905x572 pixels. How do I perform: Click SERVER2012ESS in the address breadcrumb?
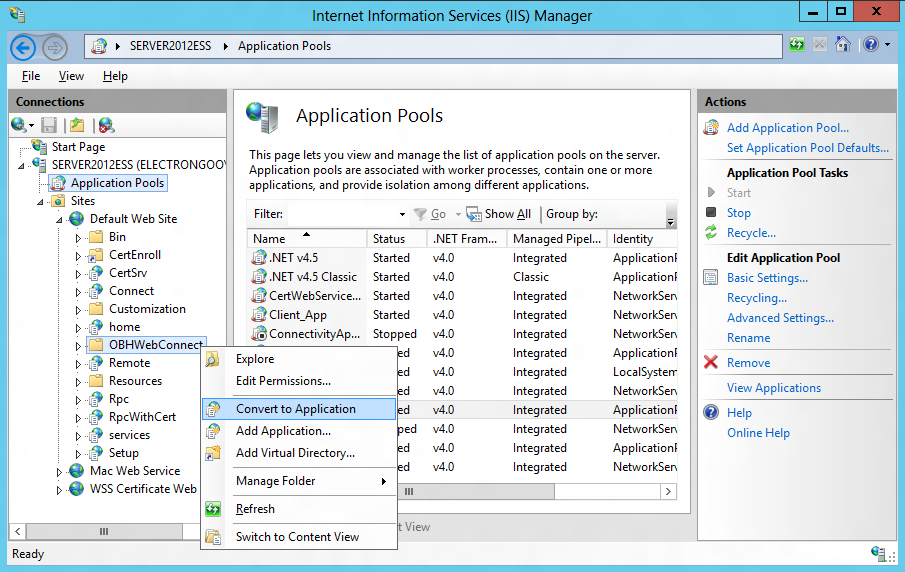click(170, 46)
